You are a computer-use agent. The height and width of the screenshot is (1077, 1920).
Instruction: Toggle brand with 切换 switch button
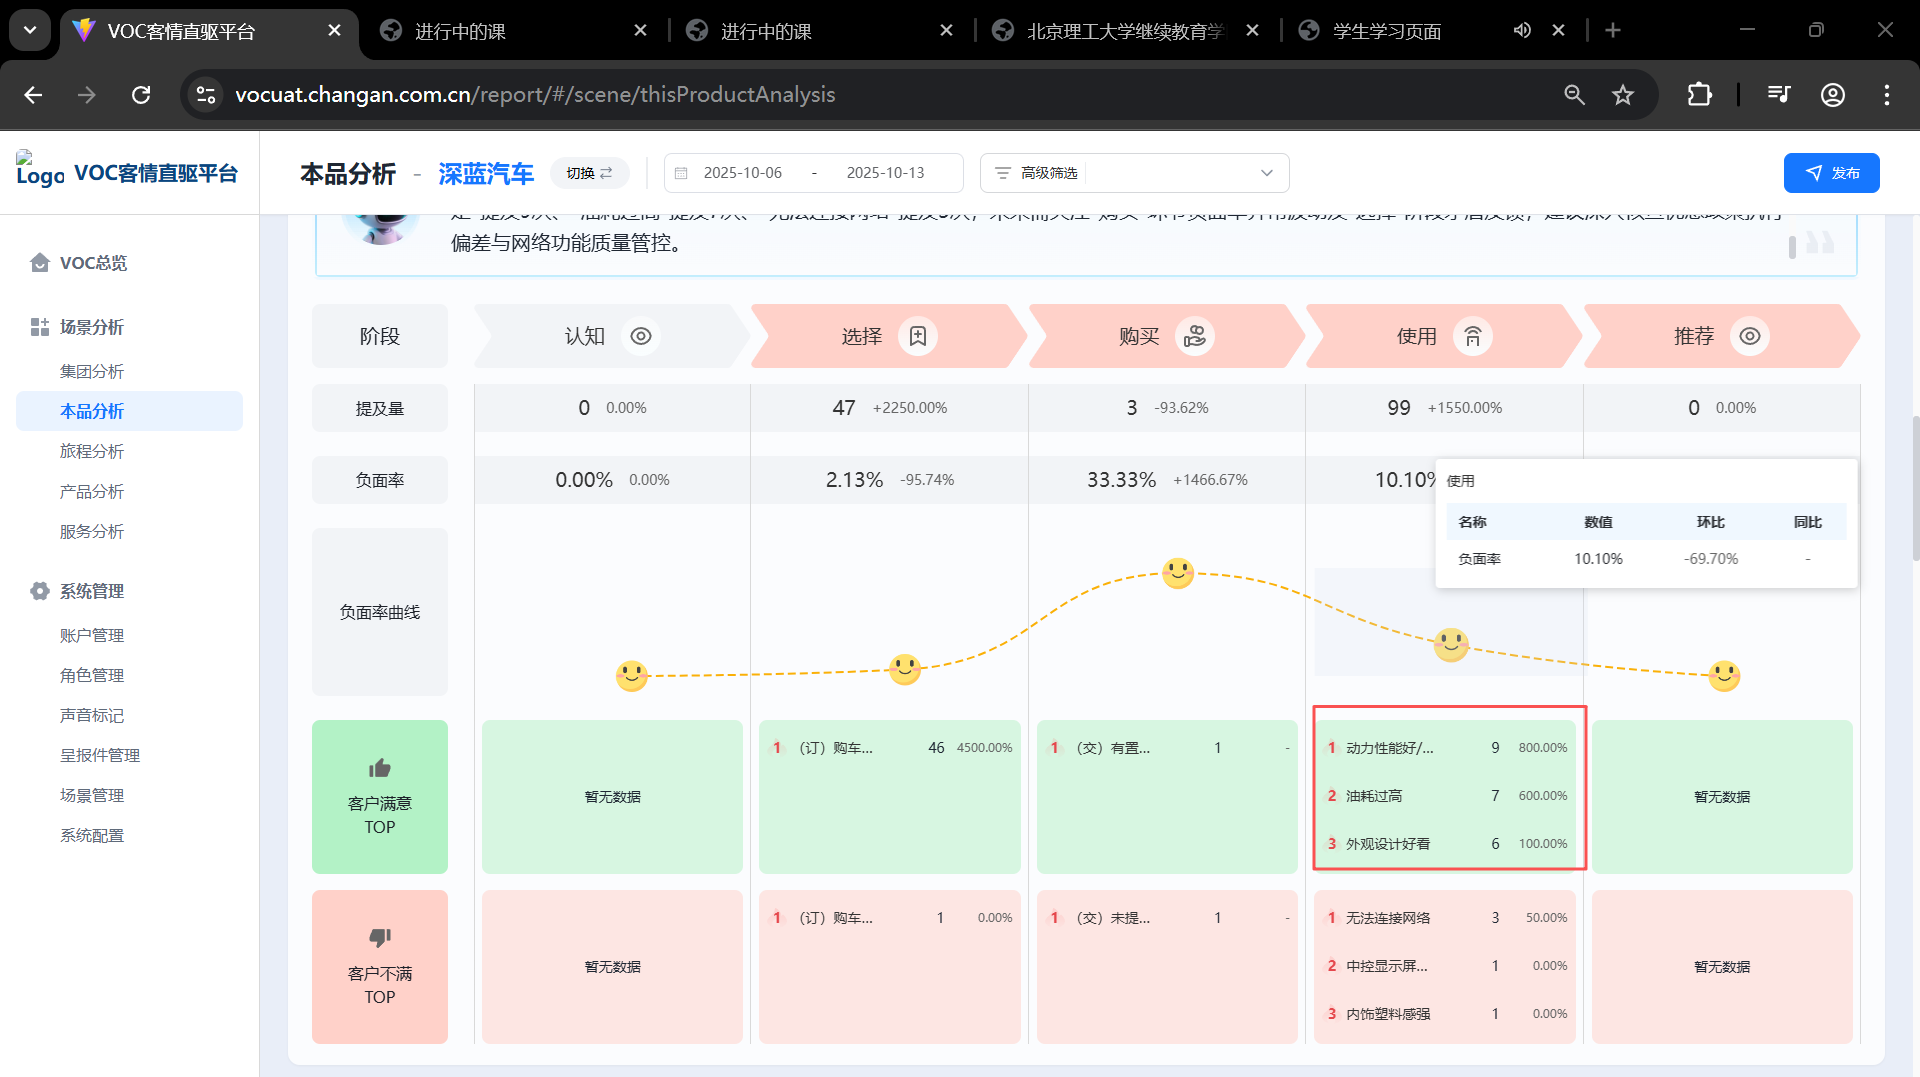(589, 173)
